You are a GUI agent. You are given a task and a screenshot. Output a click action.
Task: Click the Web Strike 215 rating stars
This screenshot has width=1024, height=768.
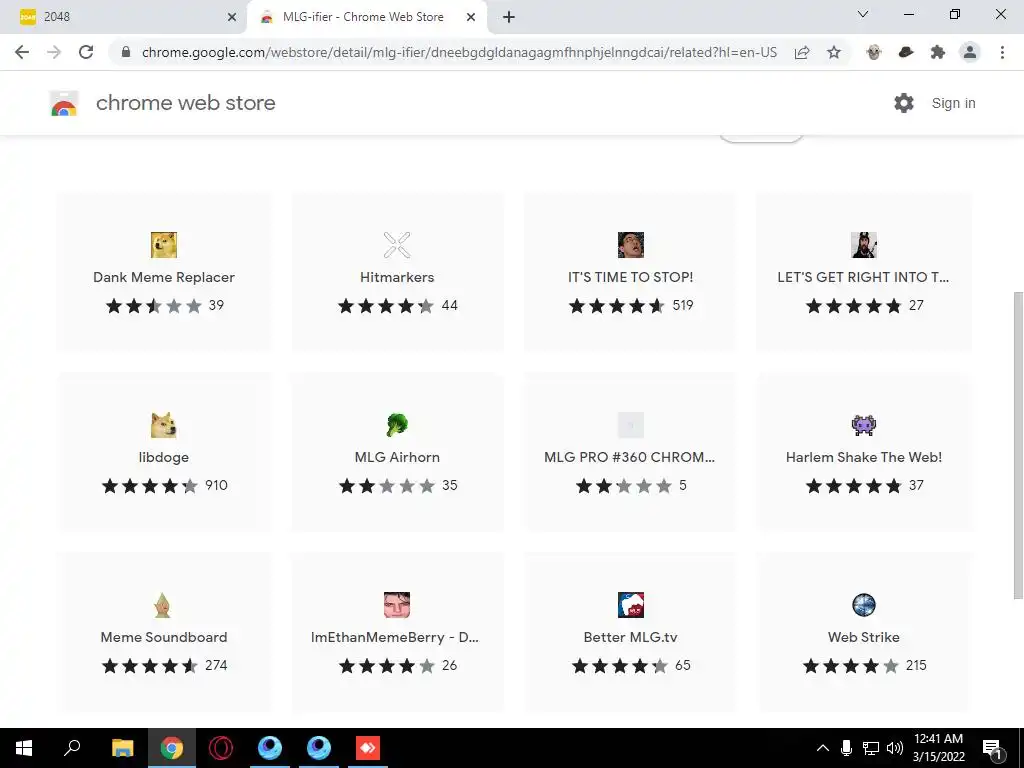tap(850, 665)
